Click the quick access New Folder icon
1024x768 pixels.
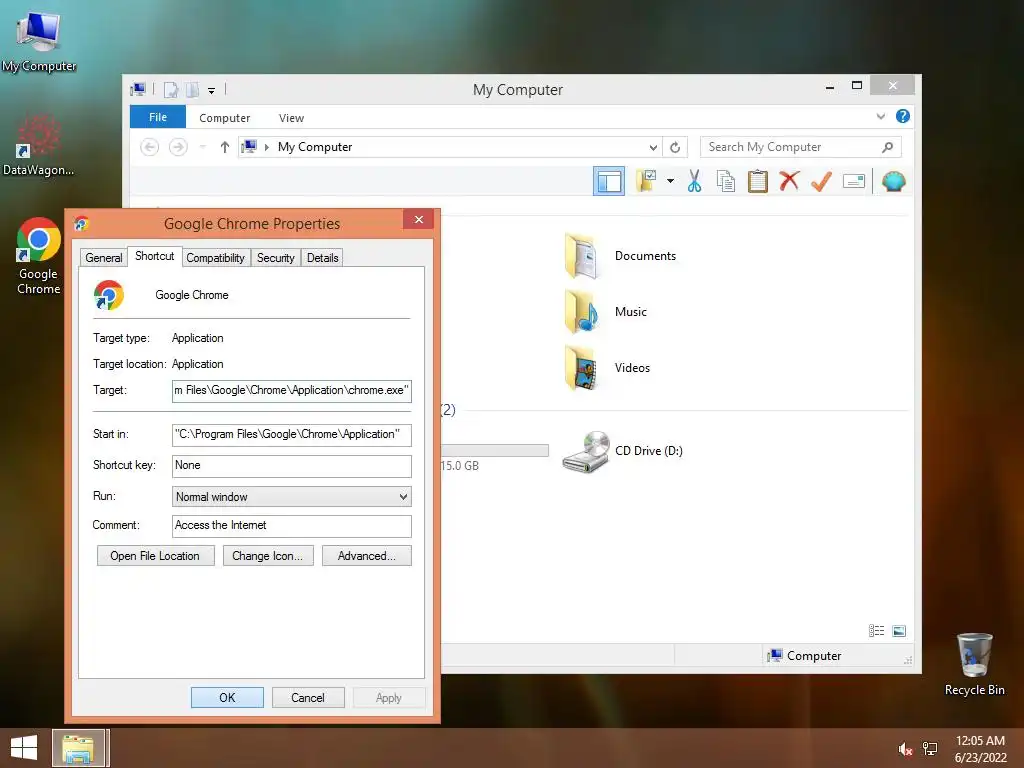[193, 89]
